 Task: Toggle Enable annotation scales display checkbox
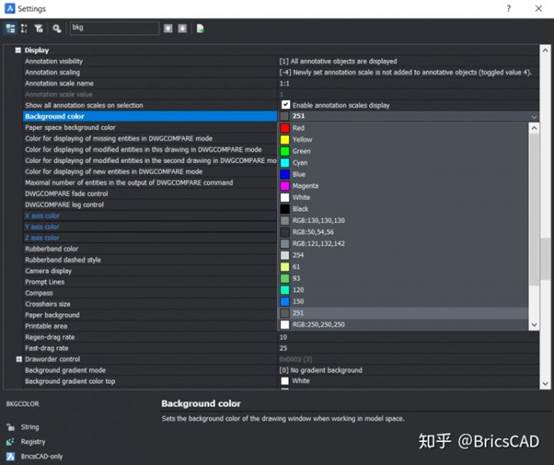(285, 105)
